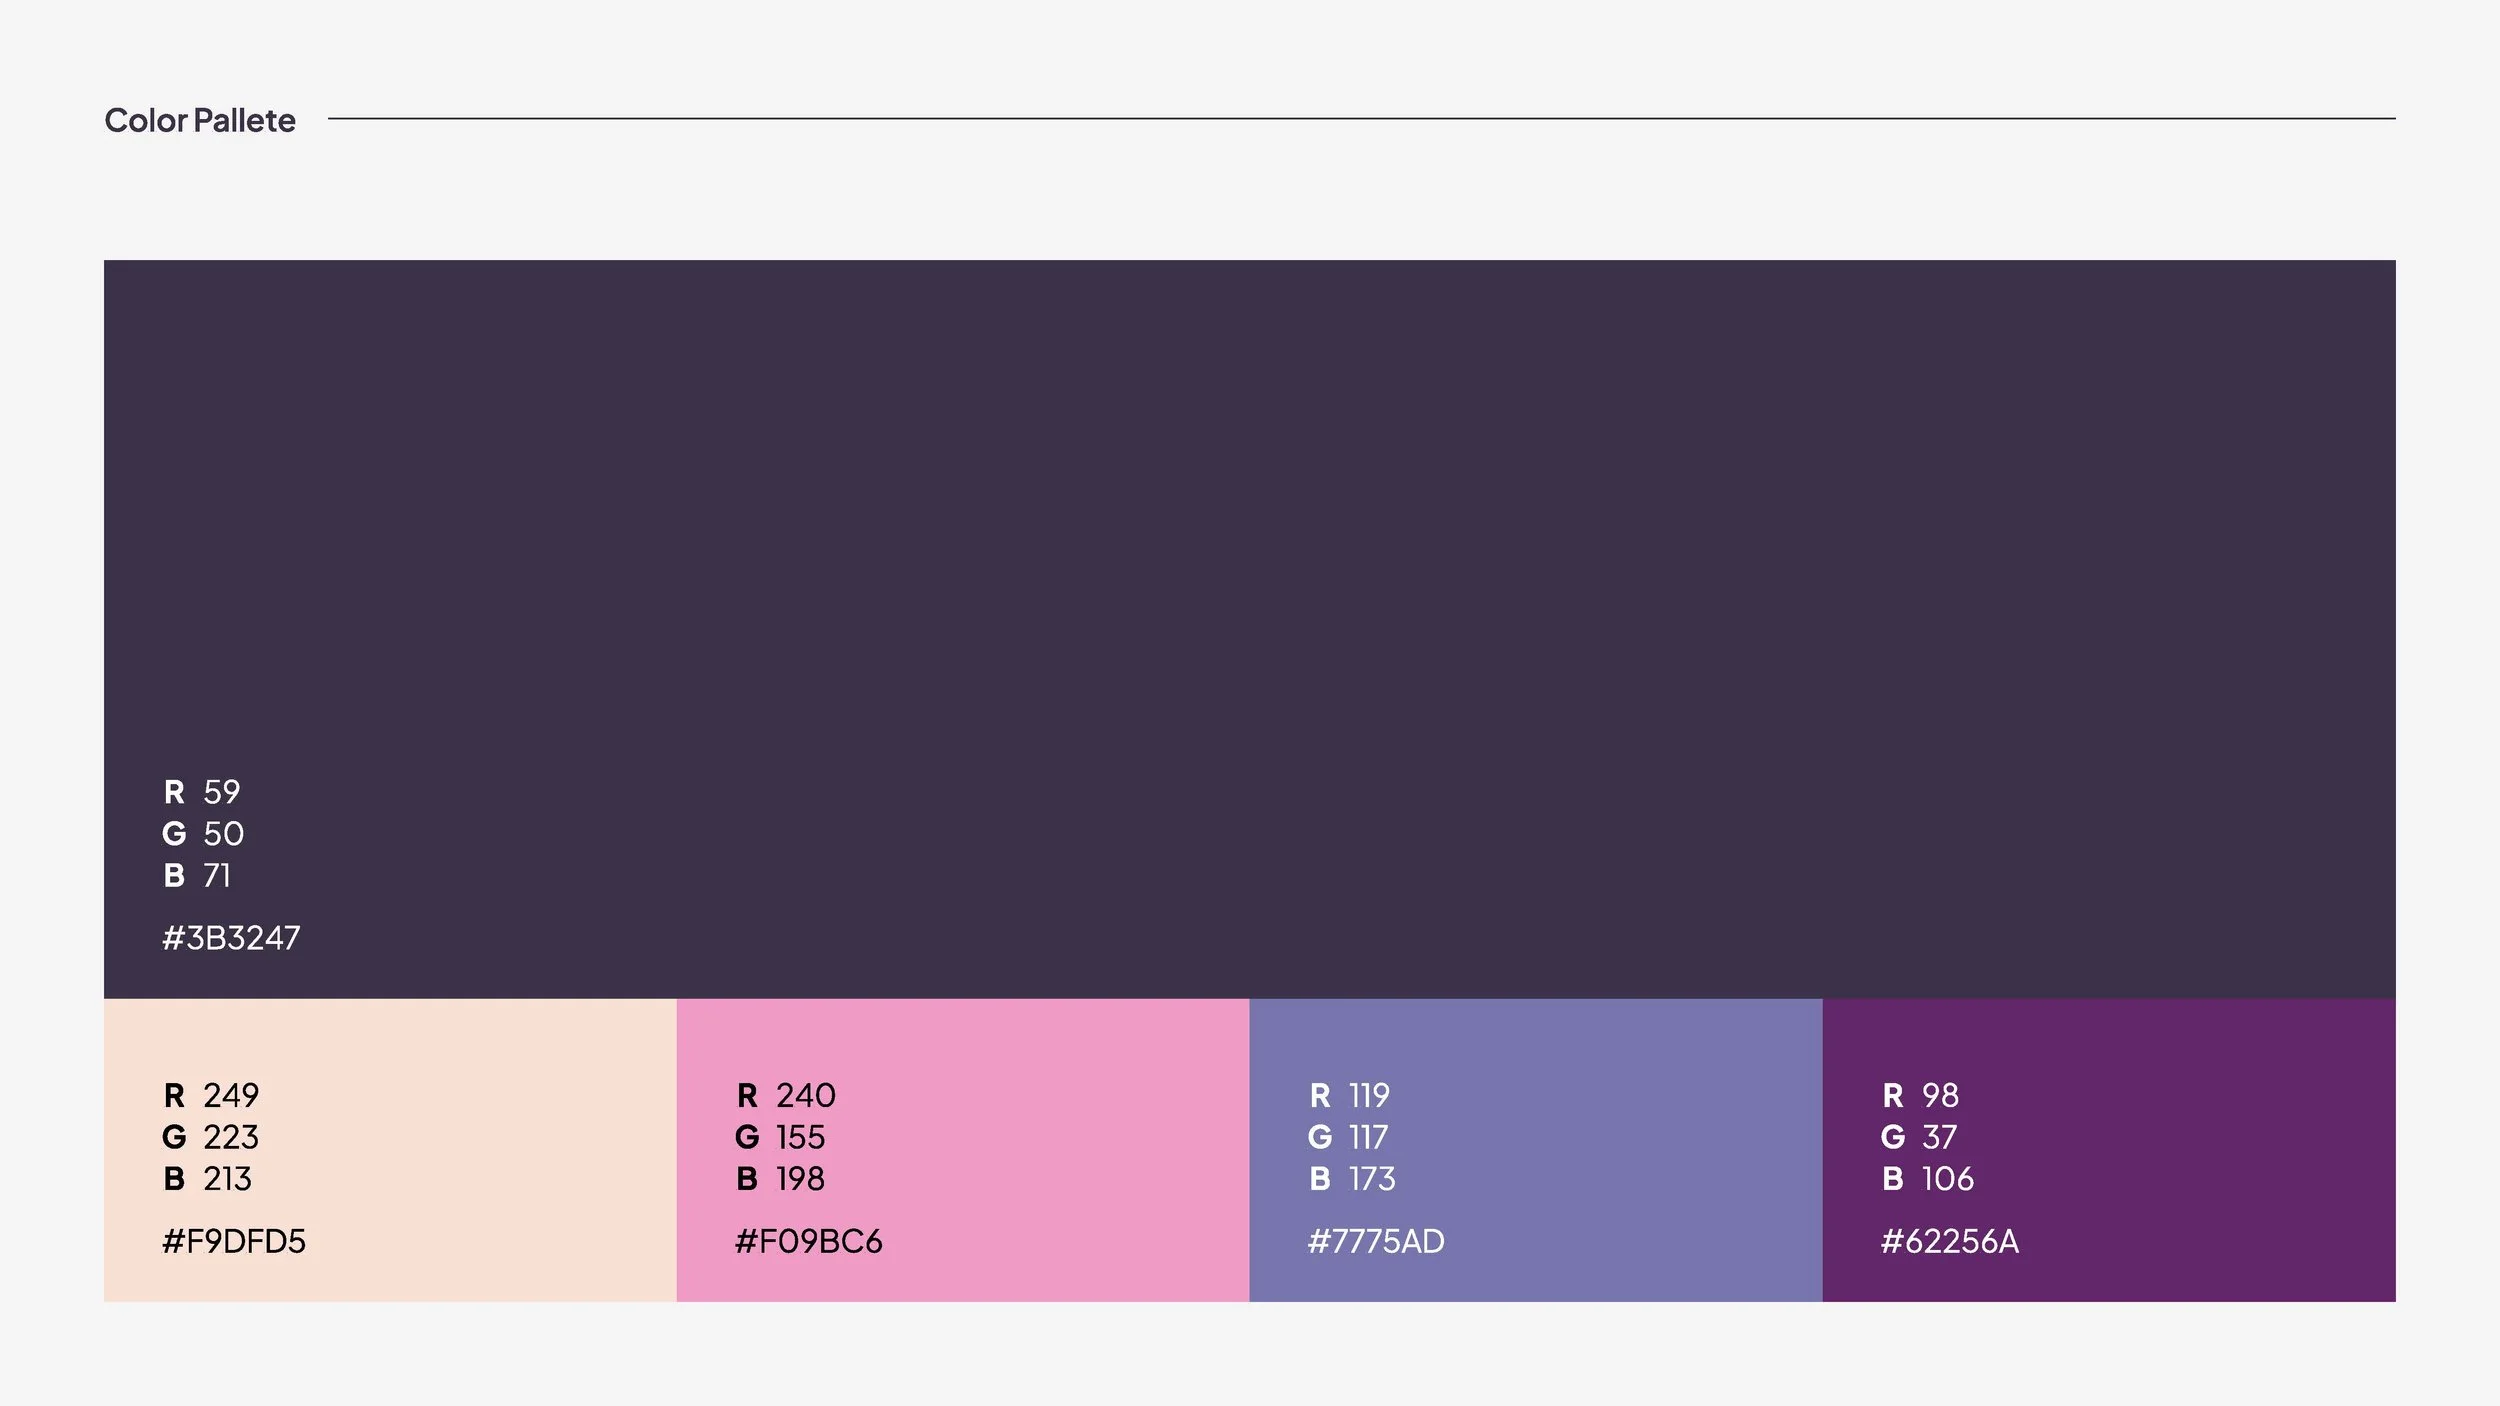Choose the periwinkle #7775AD swatch
The image size is (2500, 1406).
1536,1150
